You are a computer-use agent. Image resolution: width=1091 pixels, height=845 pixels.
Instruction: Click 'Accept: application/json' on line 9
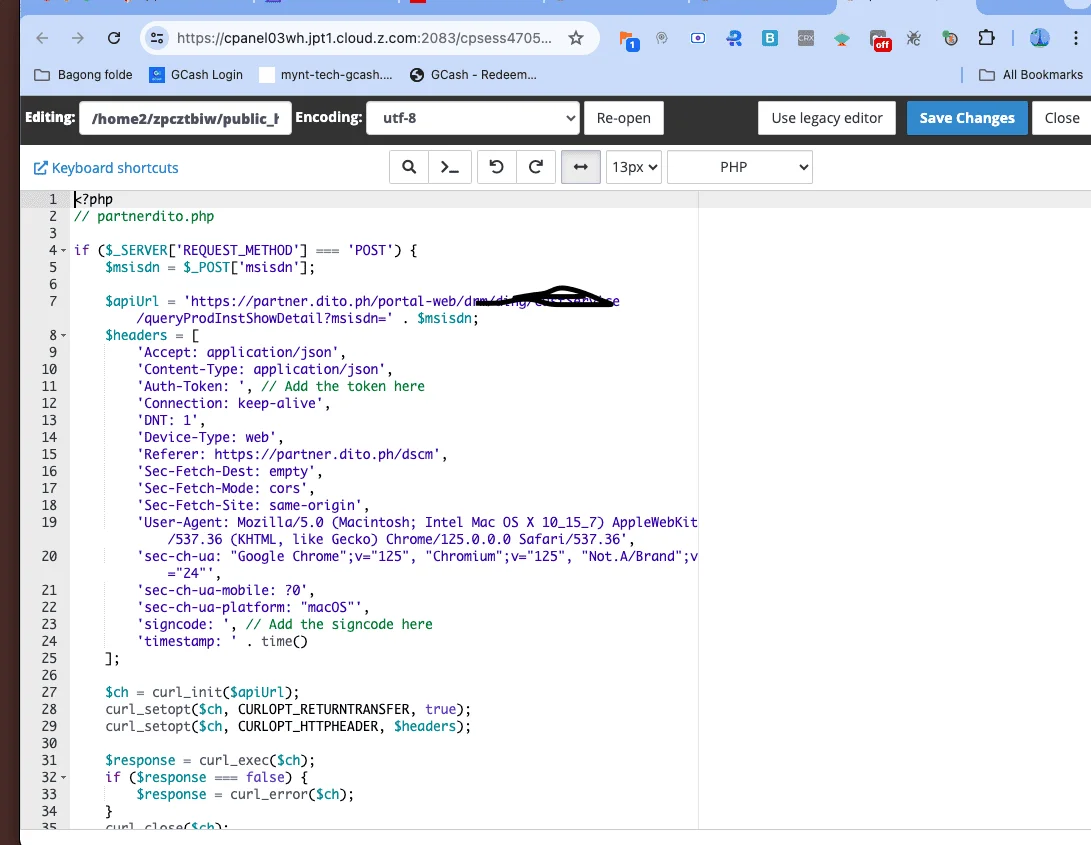point(241,352)
